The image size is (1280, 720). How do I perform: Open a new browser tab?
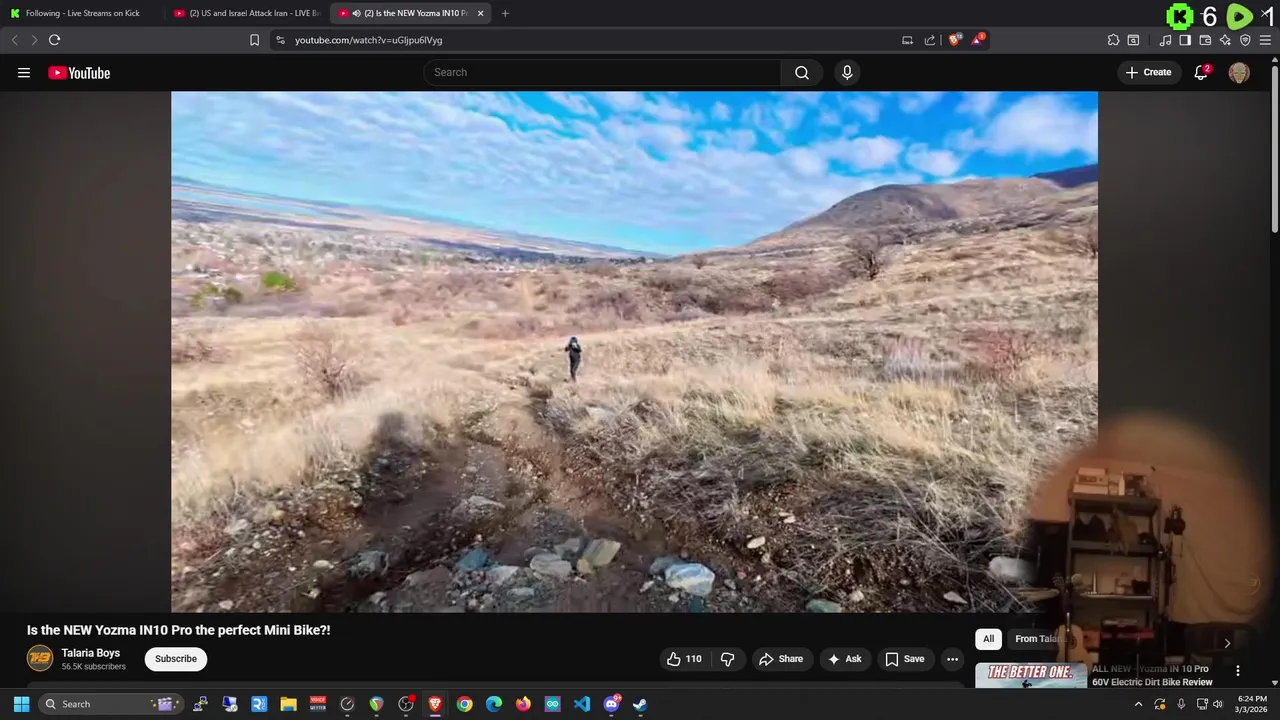505,13
